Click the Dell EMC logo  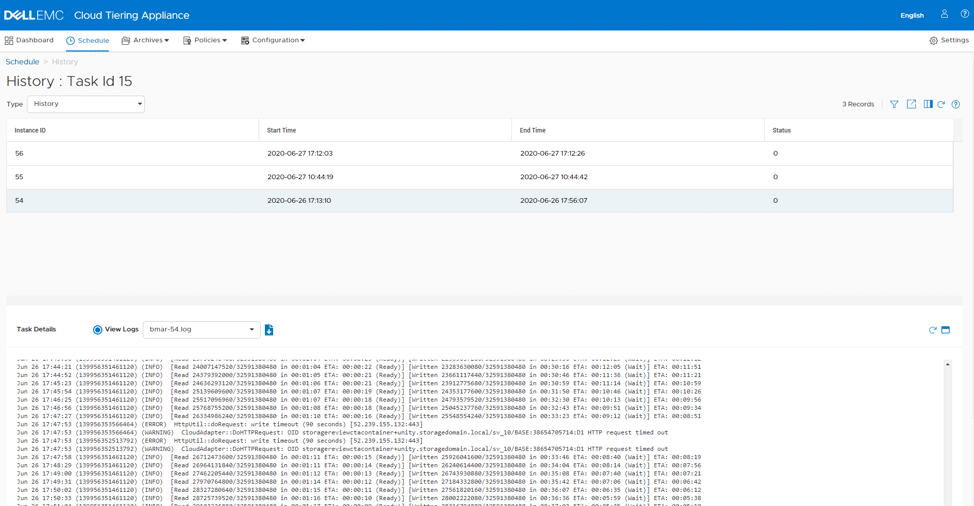point(34,15)
